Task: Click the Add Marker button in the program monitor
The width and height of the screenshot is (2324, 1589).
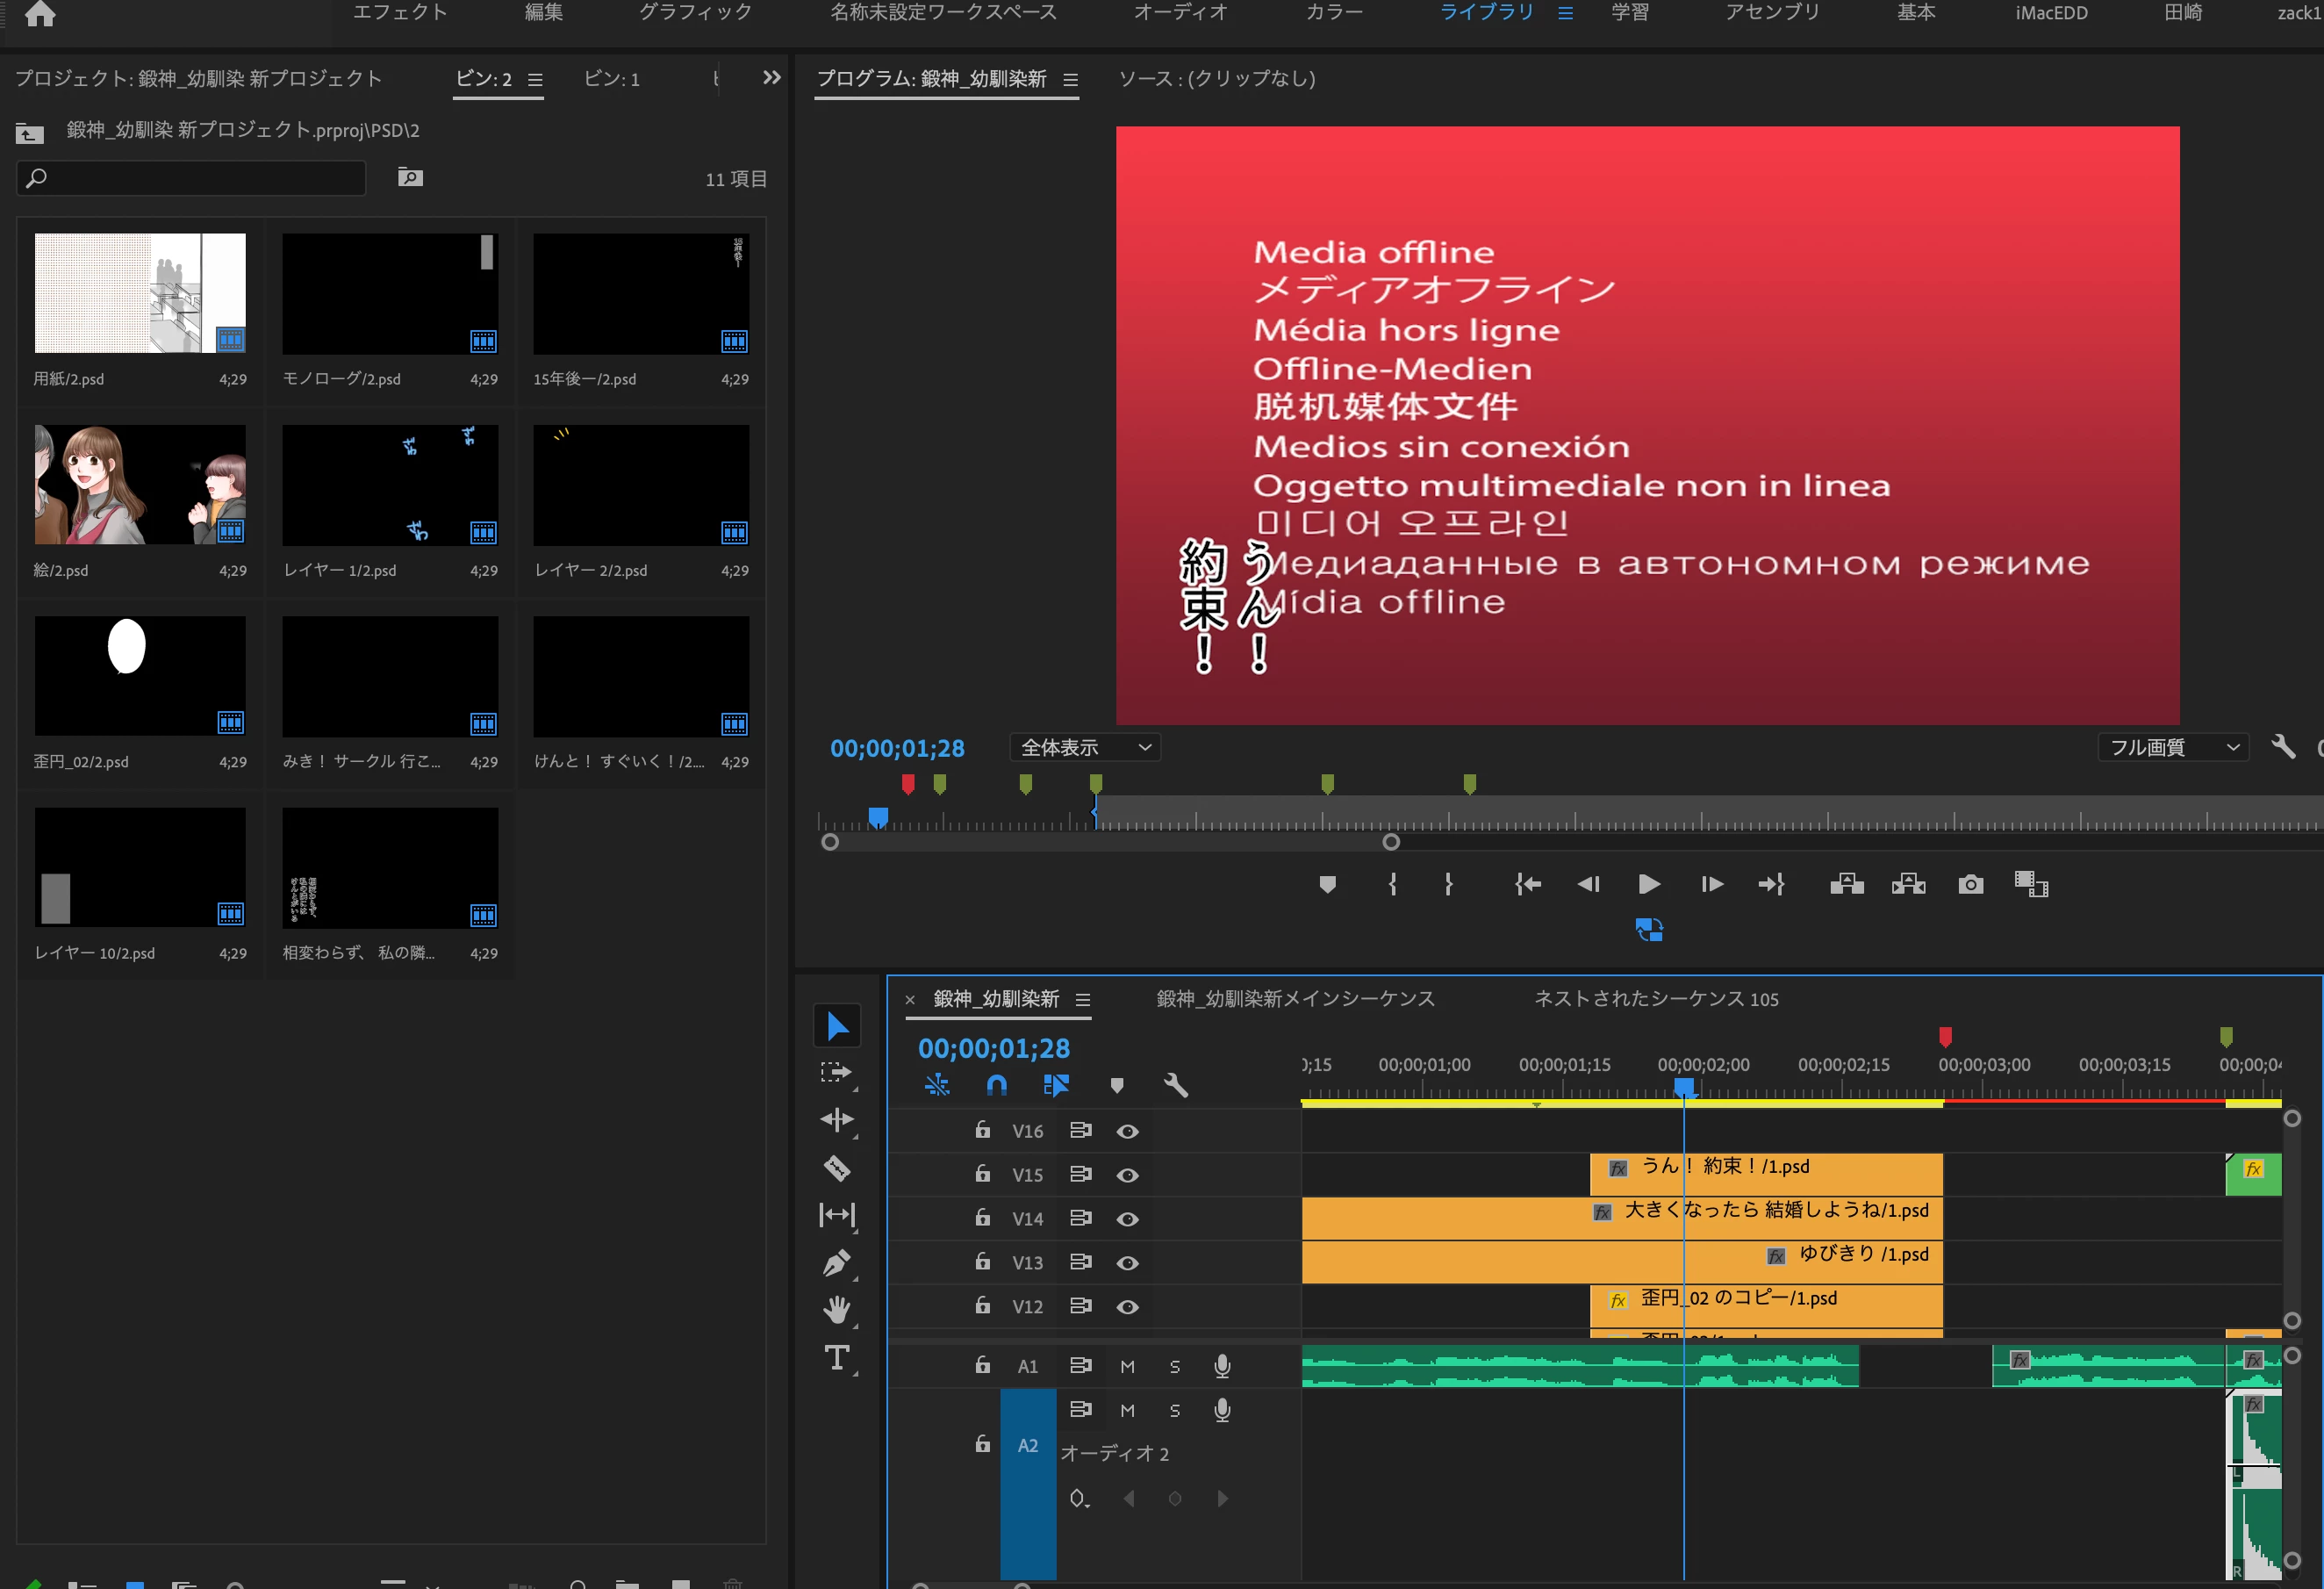Action: [1327, 884]
